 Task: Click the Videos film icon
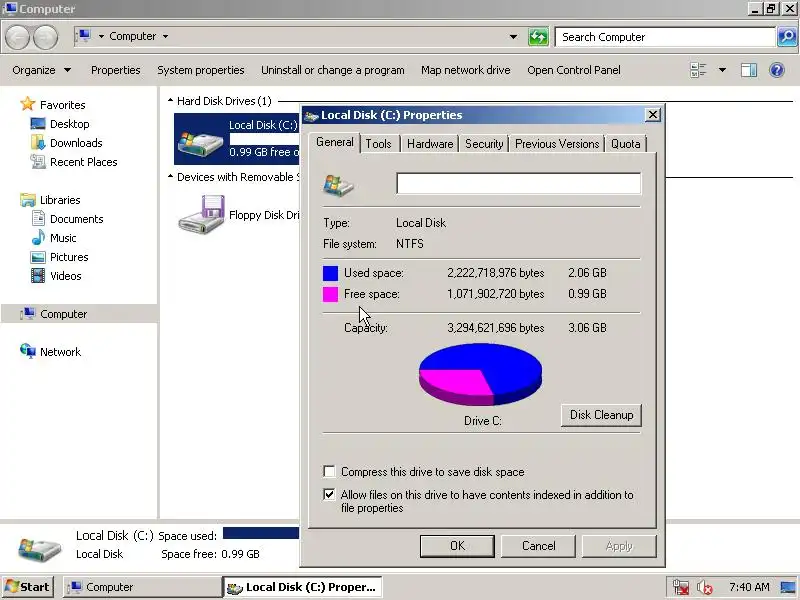tap(38, 276)
